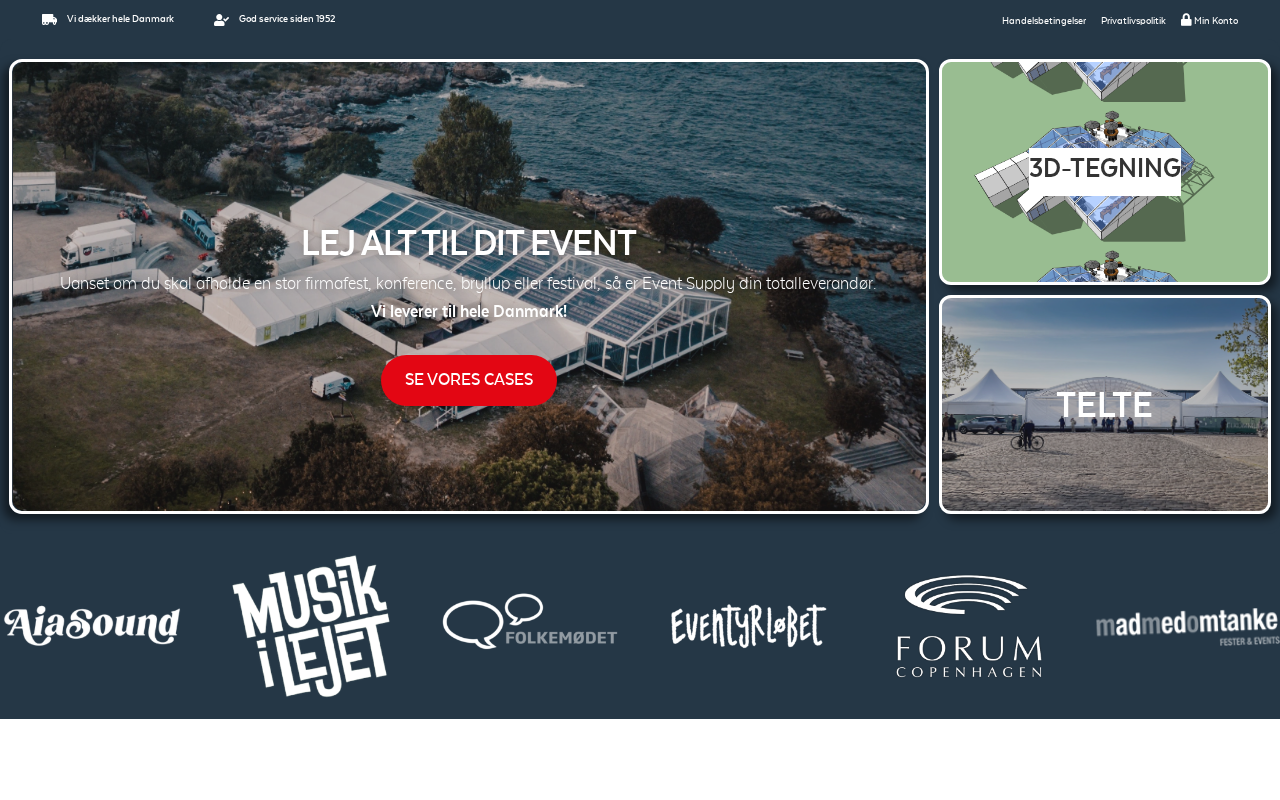Click the padlock icon beside Min Konto
This screenshot has width=1280, height=800.
(x=1186, y=19)
